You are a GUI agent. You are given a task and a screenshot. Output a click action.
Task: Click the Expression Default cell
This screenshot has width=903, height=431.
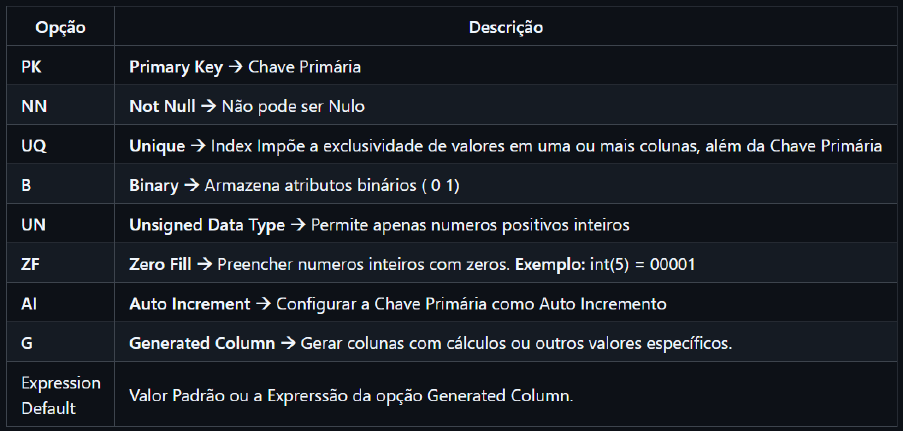pyautogui.click(x=61, y=393)
